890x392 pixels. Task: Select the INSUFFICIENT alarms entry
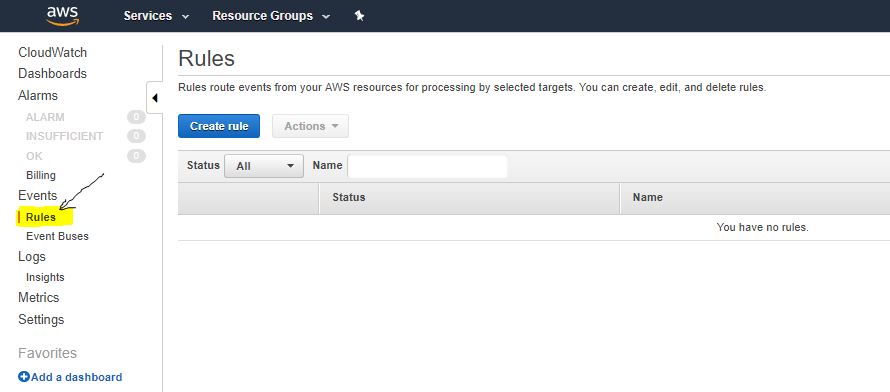65,136
